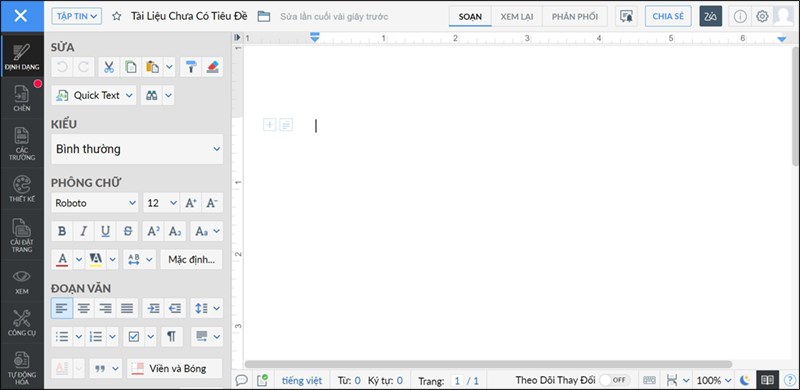Show paragraph marks pilcrow
800x390 pixels.
pyautogui.click(x=172, y=337)
